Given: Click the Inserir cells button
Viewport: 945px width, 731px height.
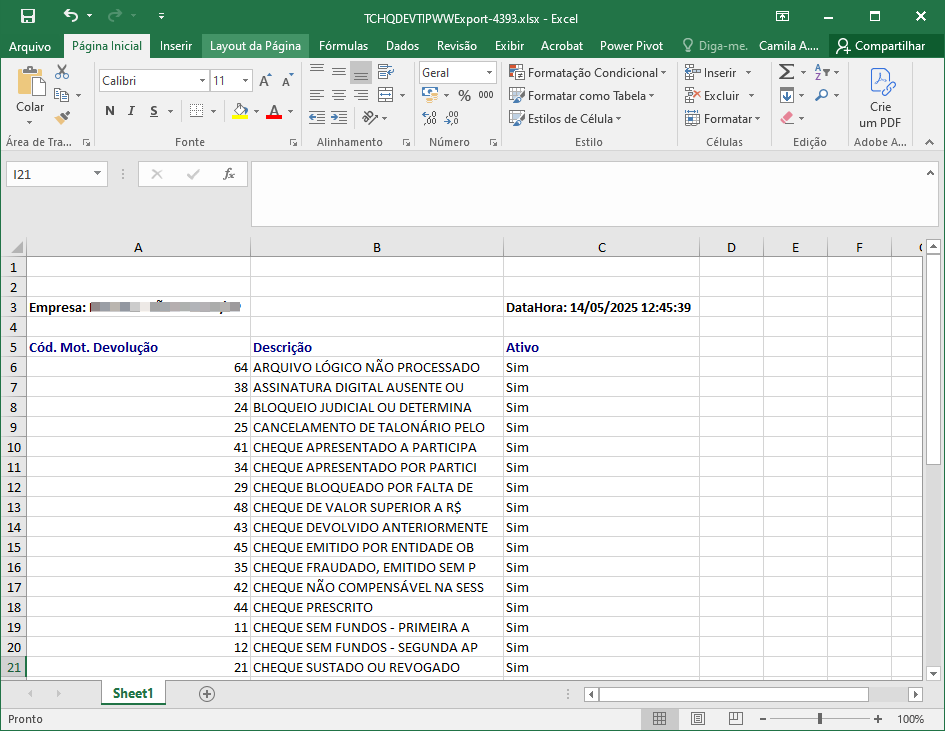Looking at the screenshot, I should 718,73.
